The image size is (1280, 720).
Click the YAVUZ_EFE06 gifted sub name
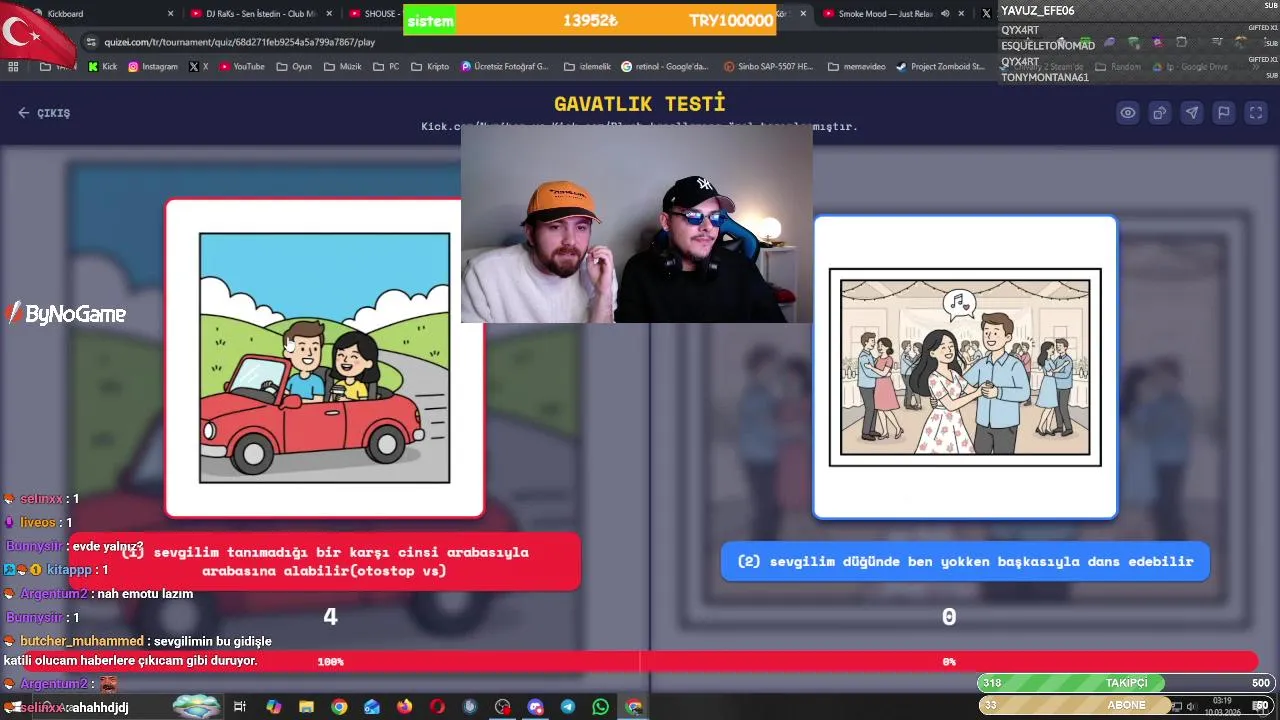click(1037, 11)
